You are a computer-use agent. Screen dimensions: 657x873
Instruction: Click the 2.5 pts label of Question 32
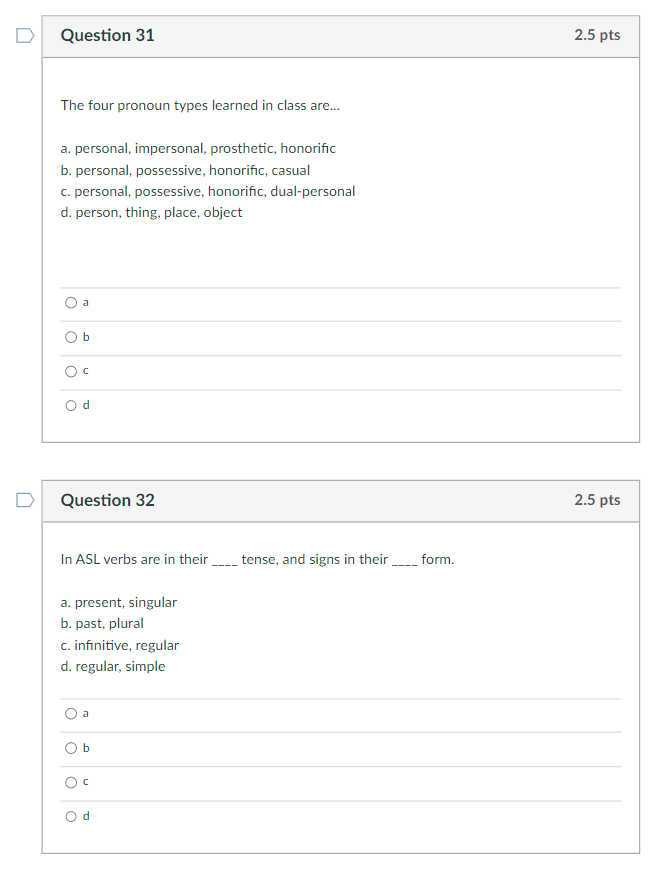[x=597, y=500]
